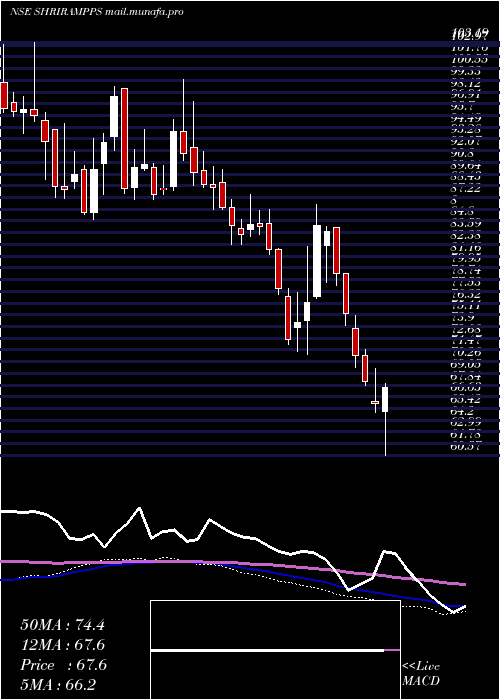Click the 92.07 price axis label

tap(466, 142)
